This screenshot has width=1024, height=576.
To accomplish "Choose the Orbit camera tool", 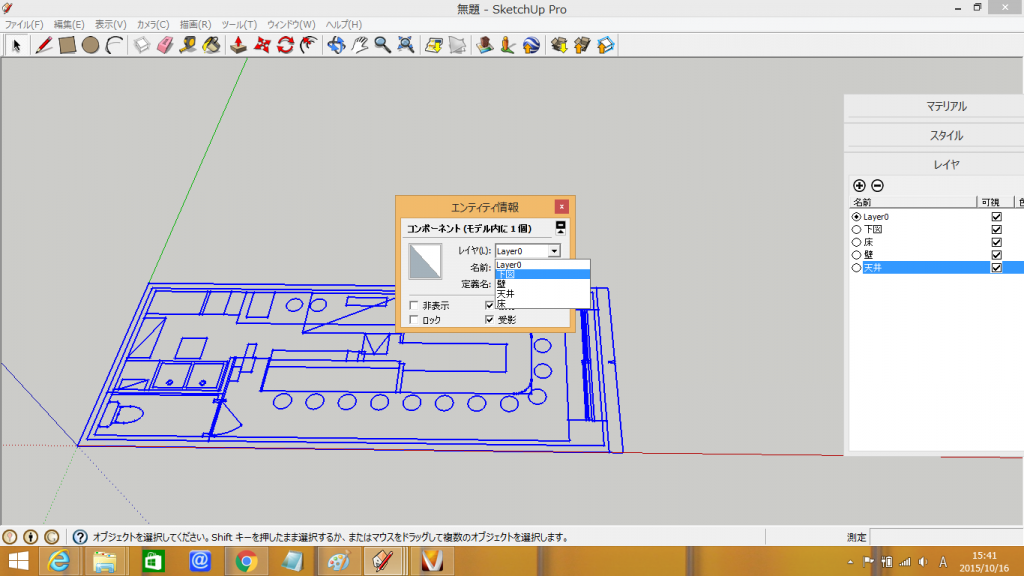I will (x=336, y=45).
